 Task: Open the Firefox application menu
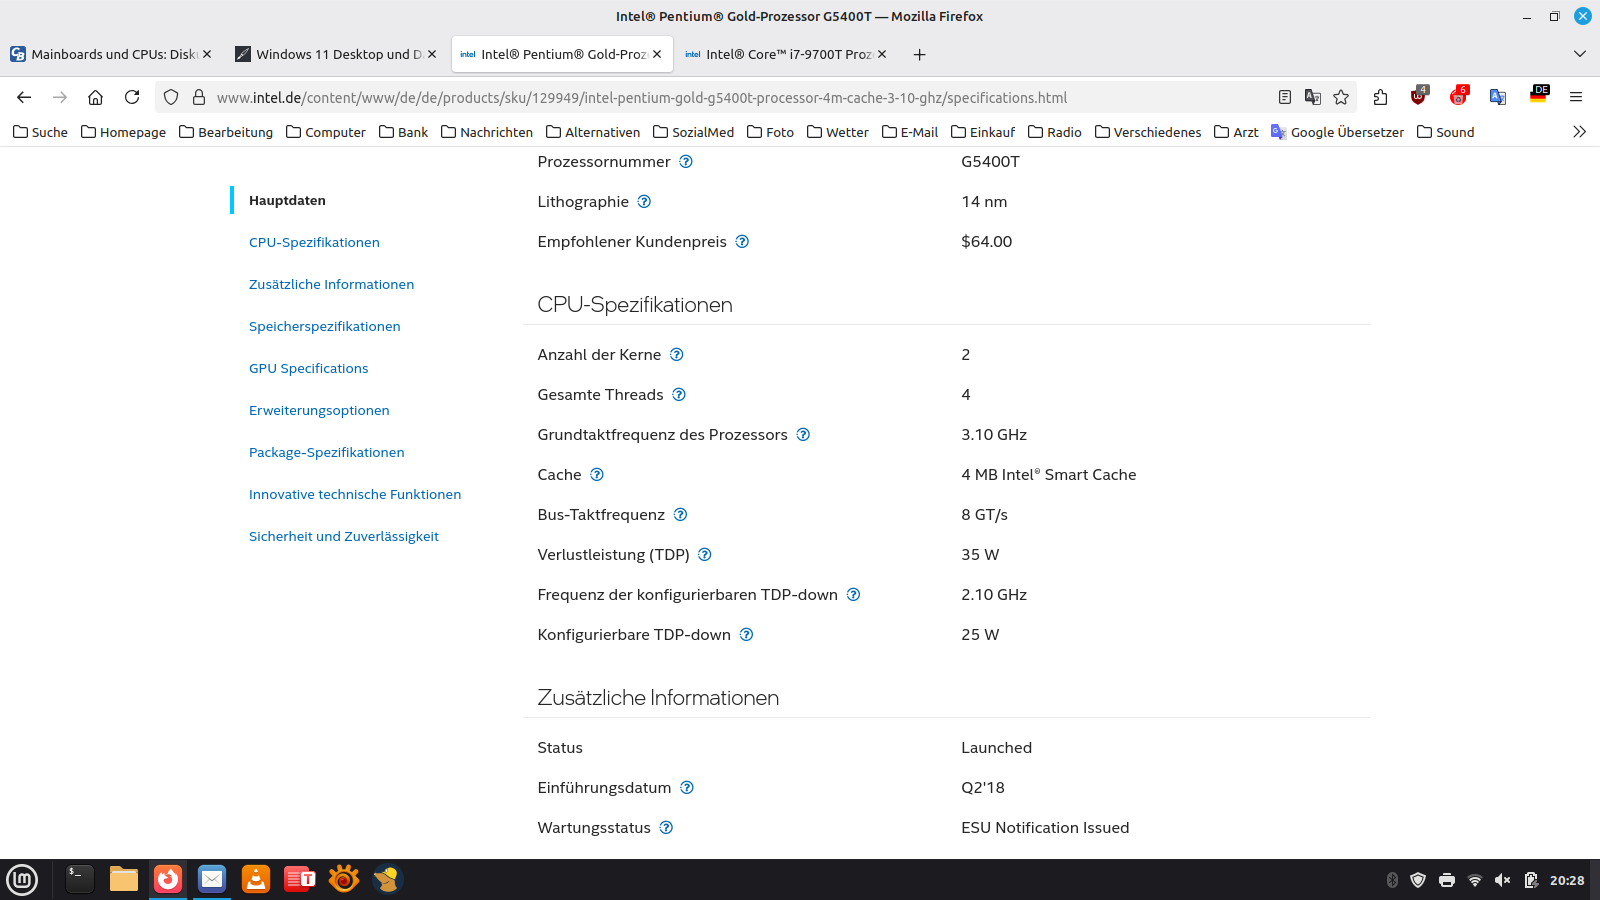(1576, 97)
